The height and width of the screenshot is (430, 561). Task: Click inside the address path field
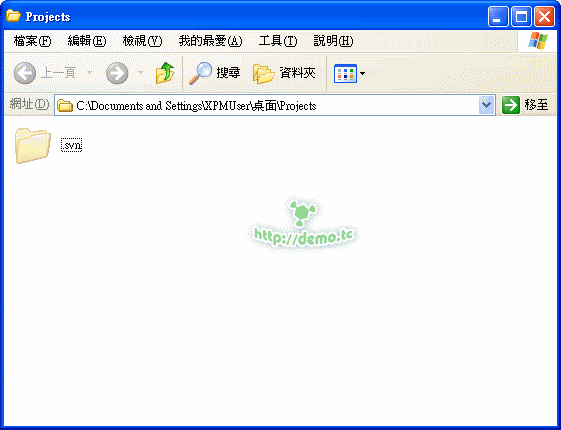[x=275, y=105]
